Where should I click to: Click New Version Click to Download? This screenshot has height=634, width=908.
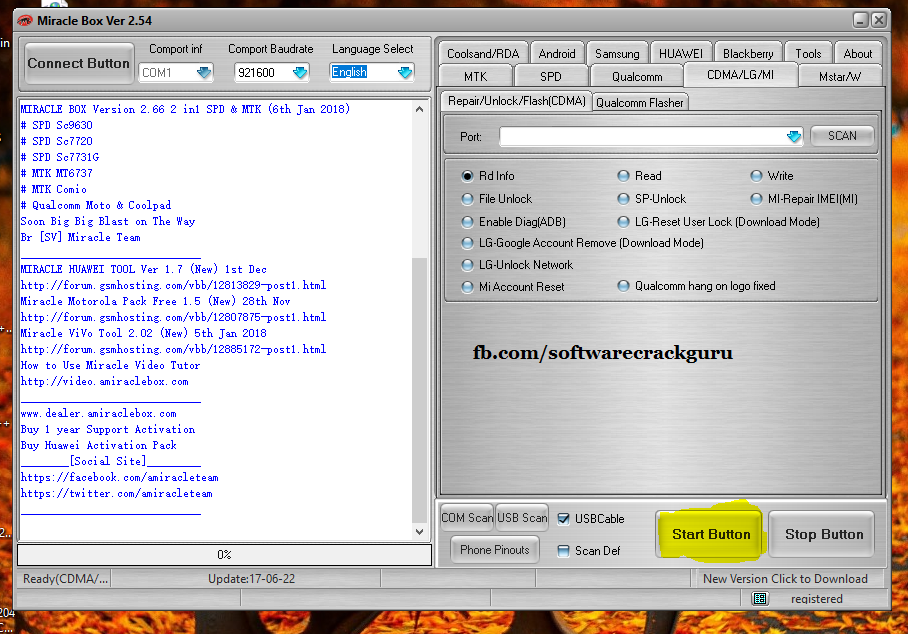point(785,578)
